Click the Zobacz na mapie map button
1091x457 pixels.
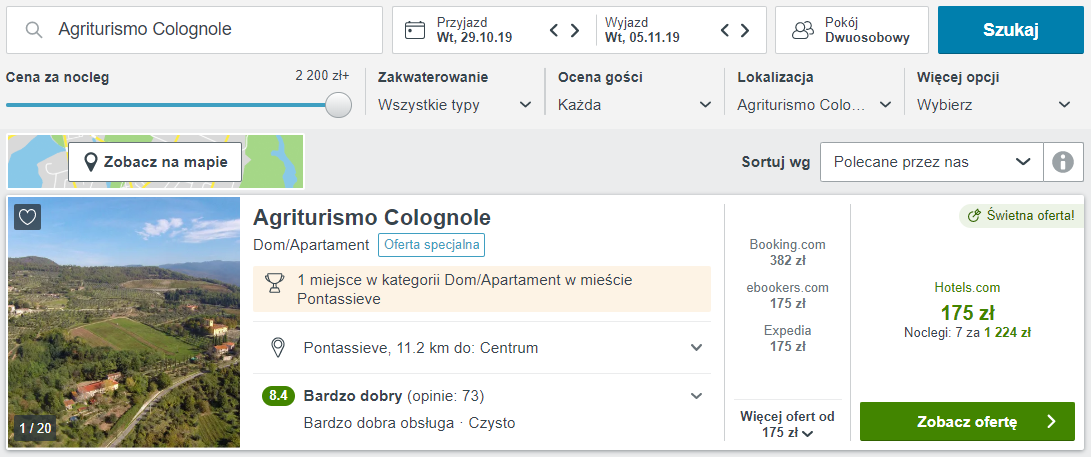155,162
